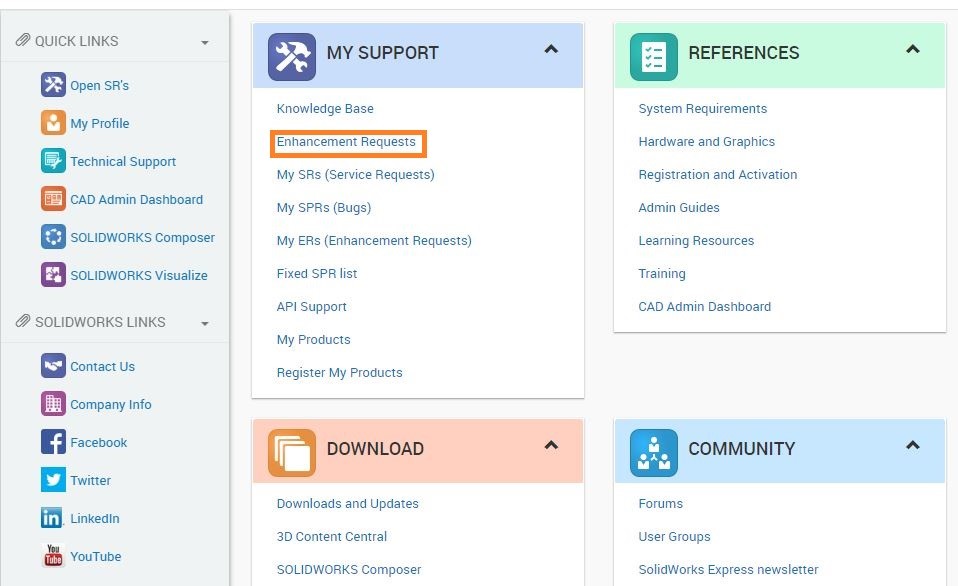Open the Knowledge Base link
The width and height of the screenshot is (958, 586).
325,109
